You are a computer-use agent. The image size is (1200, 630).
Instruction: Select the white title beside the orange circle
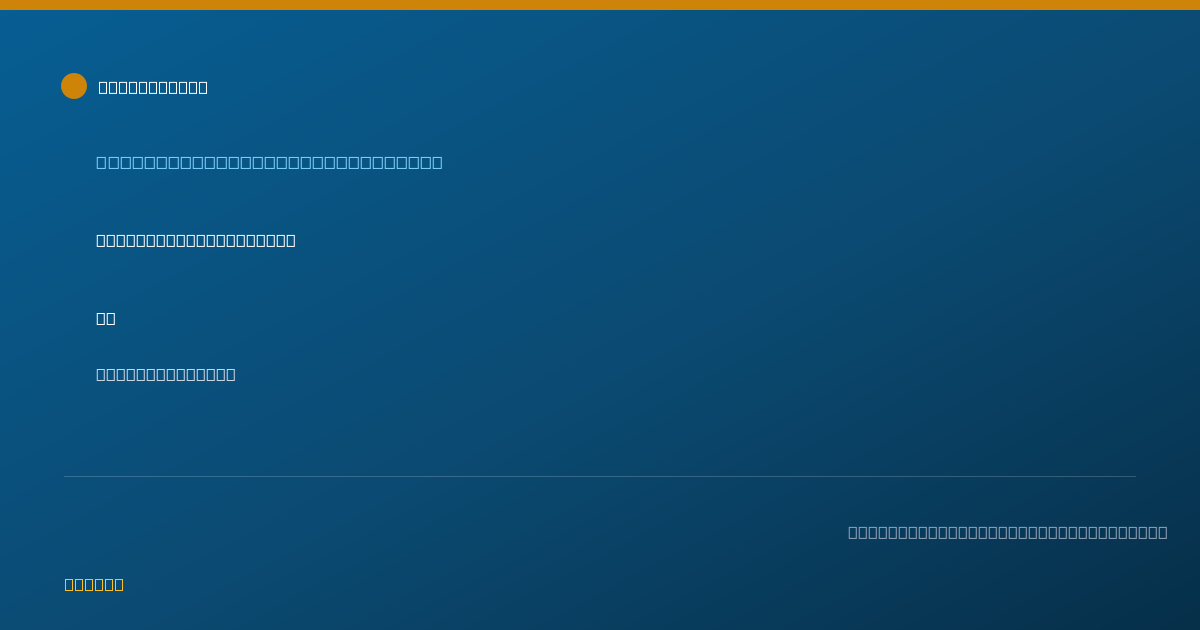pos(153,87)
